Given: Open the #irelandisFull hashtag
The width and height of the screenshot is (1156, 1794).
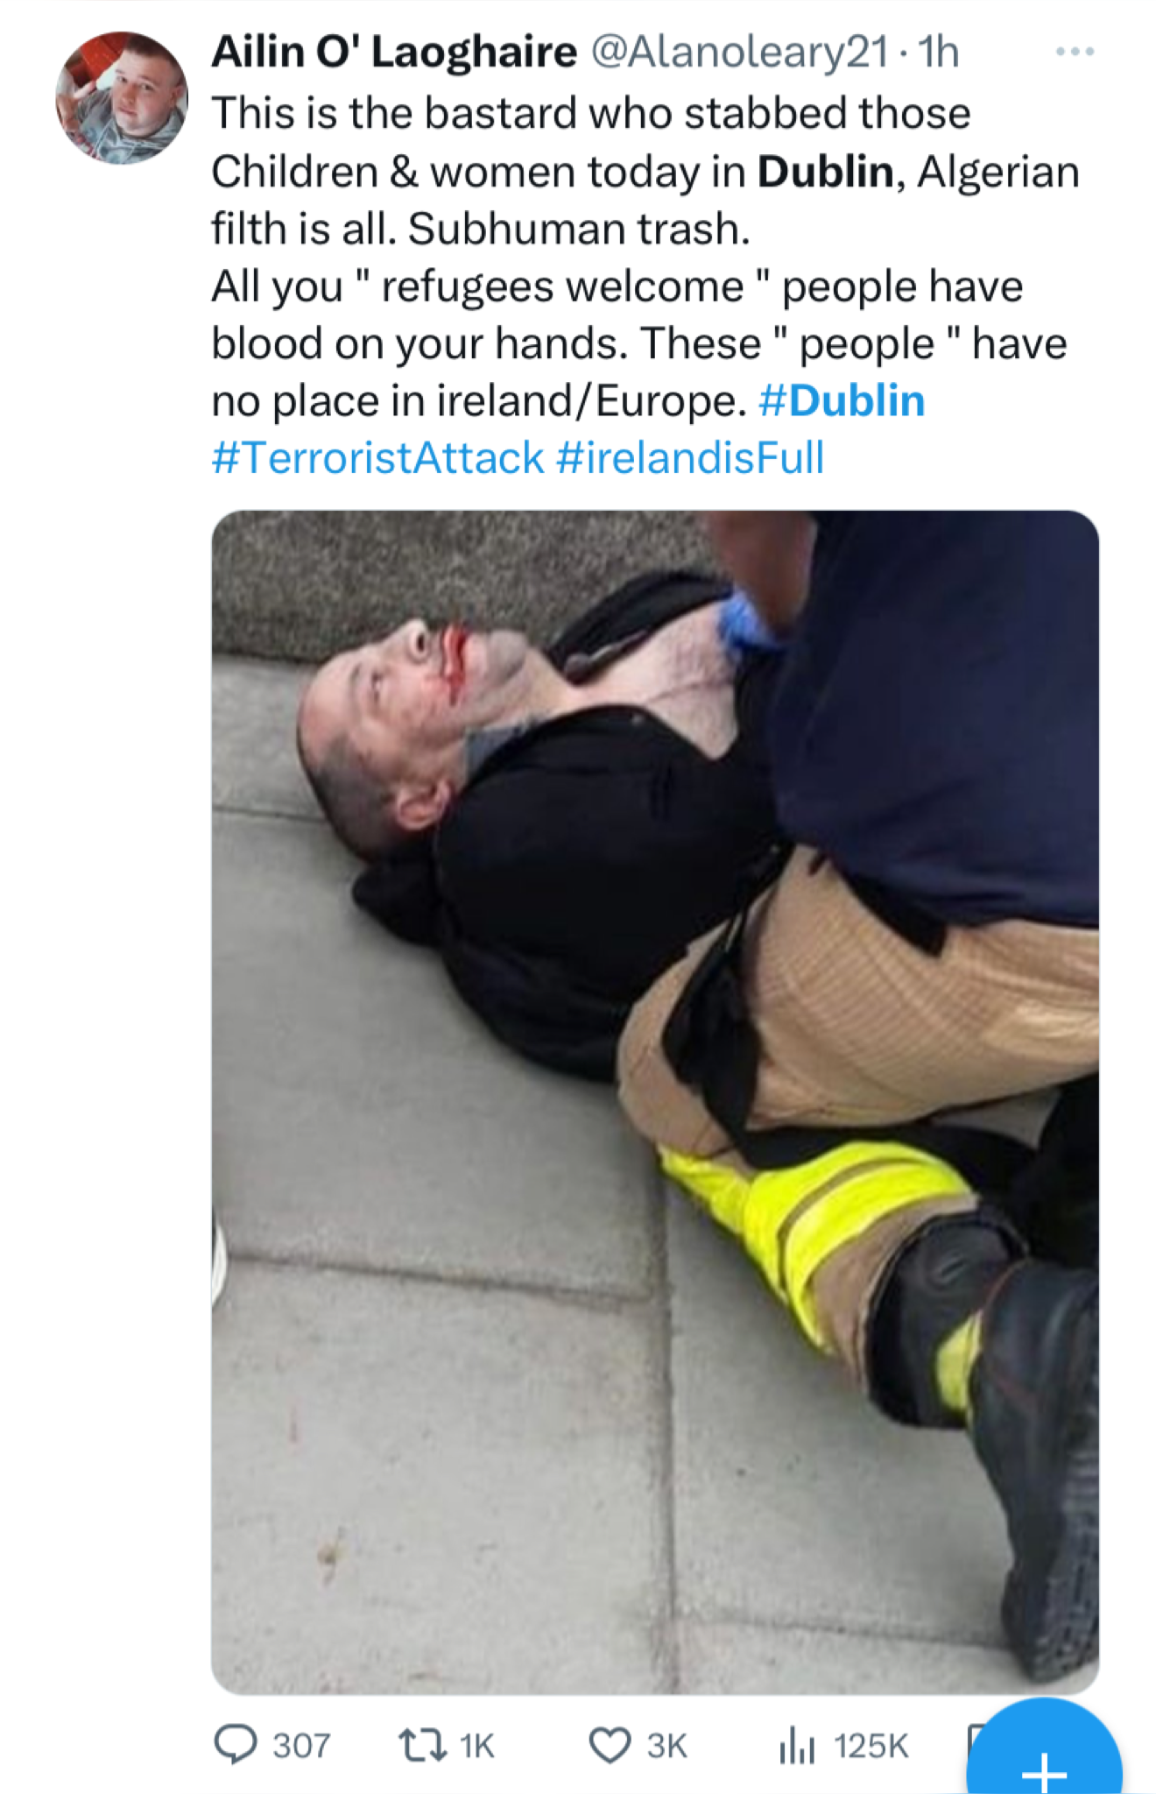Looking at the screenshot, I should (x=690, y=458).
